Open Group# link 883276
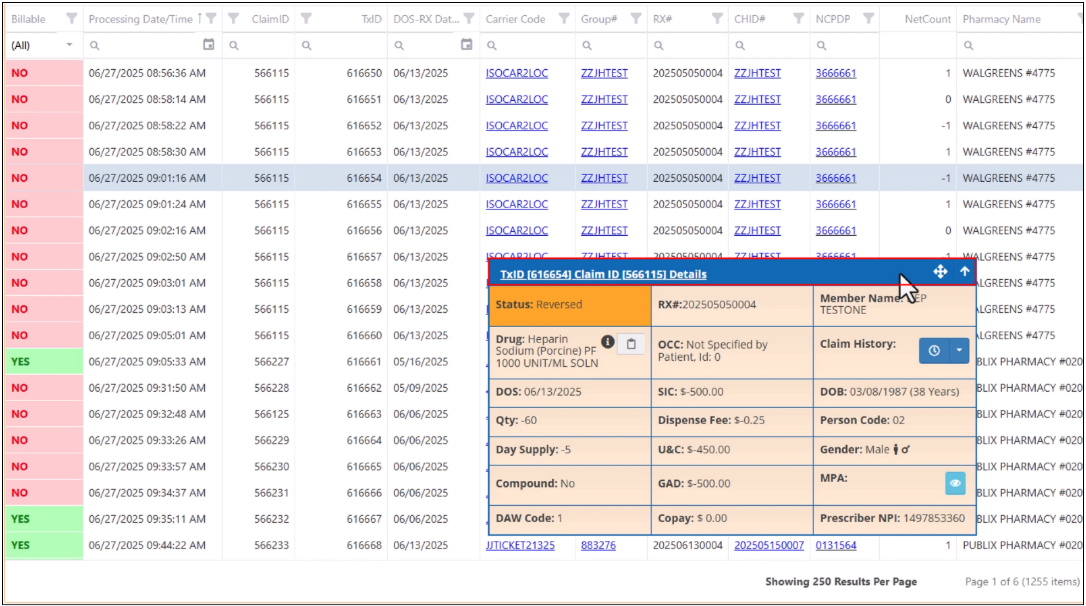Viewport: 1086px width, 606px height. coord(598,545)
